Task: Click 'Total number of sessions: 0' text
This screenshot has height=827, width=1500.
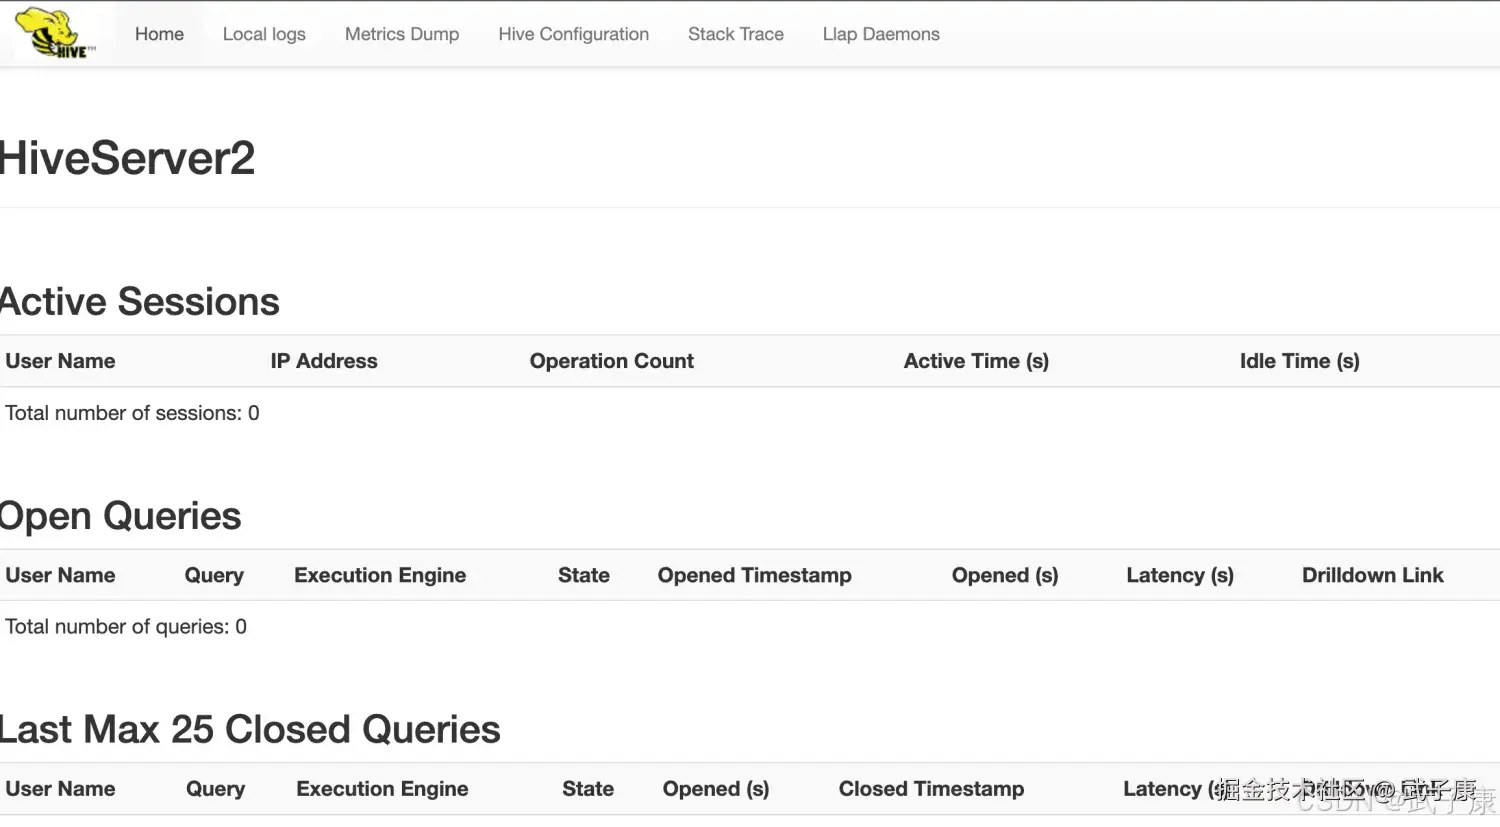Action: click(x=132, y=413)
